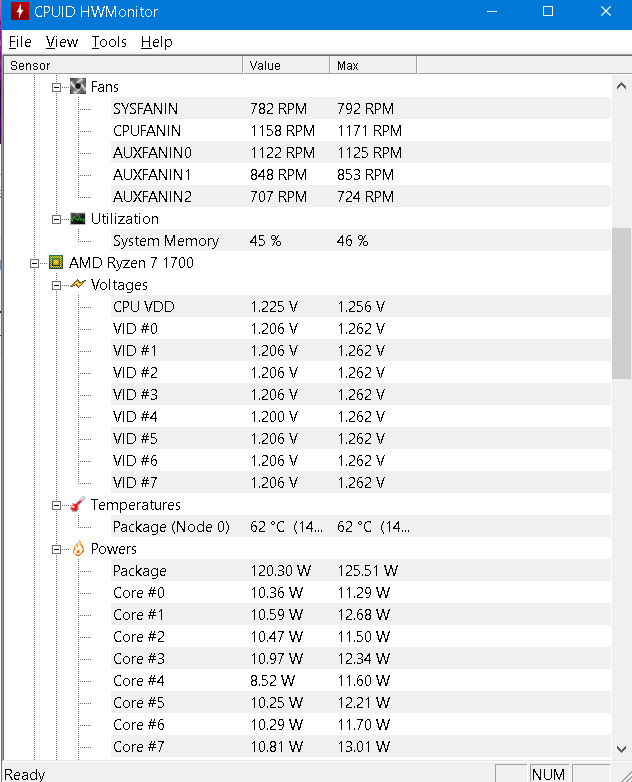Screen dimensions: 632x782
Task: Click the 13.01 W max Core #7 value
Action: [364, 747]
